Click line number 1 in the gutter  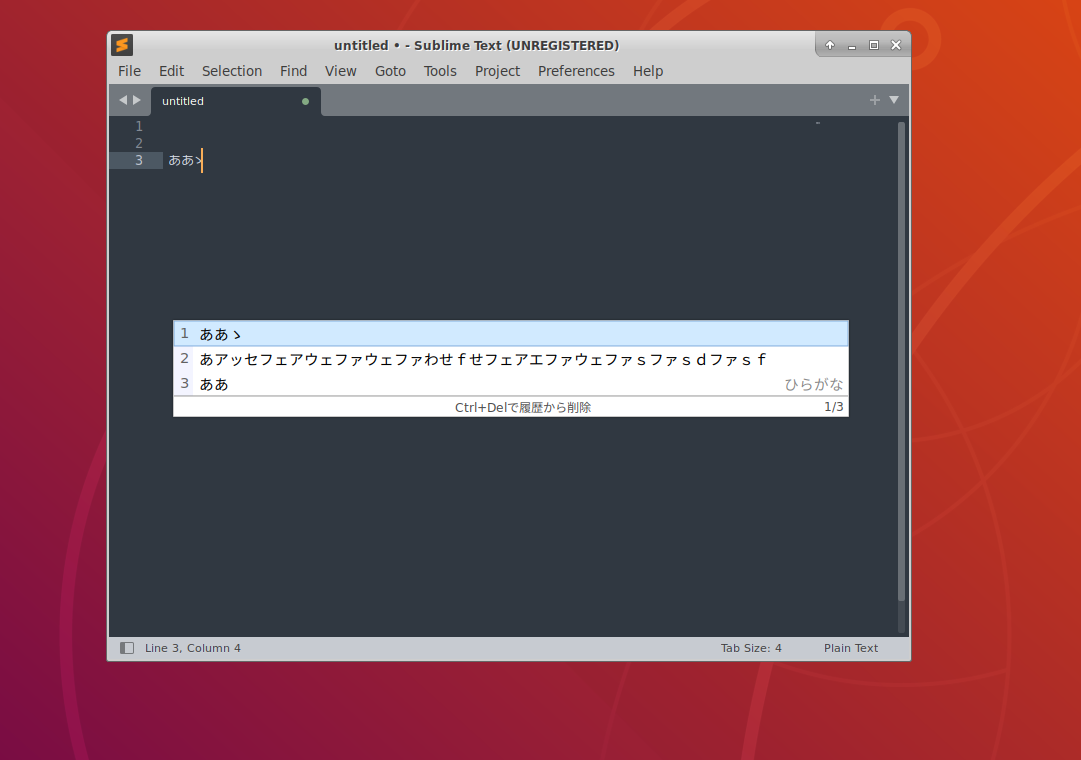[x=138, y=127]
